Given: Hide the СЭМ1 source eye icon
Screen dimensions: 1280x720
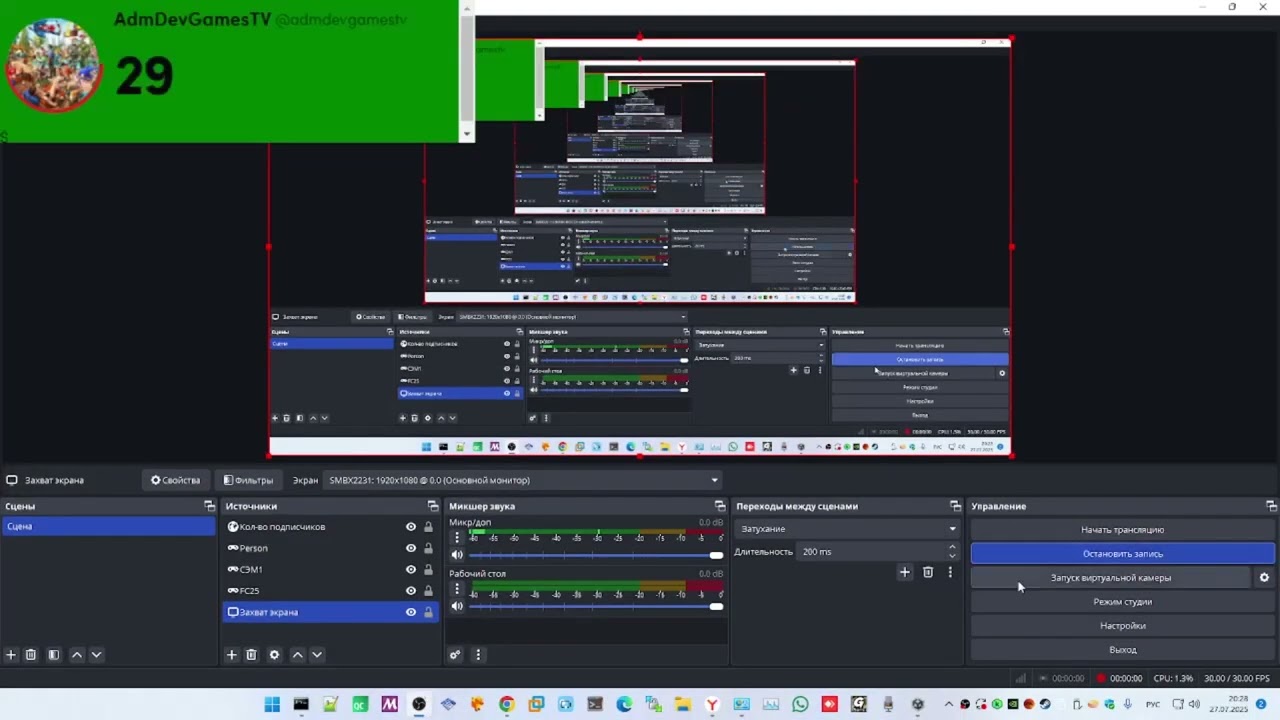Looking at the screenshot, I should click(x=411, y=570).
